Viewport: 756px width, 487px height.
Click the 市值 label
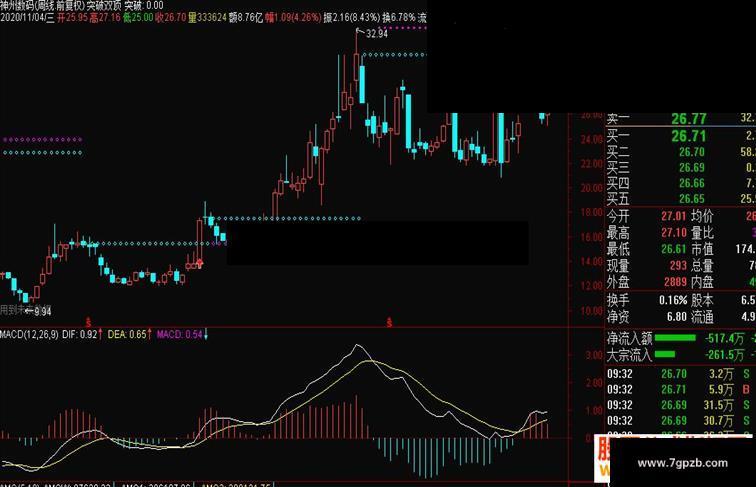click(x=702, y=249)
